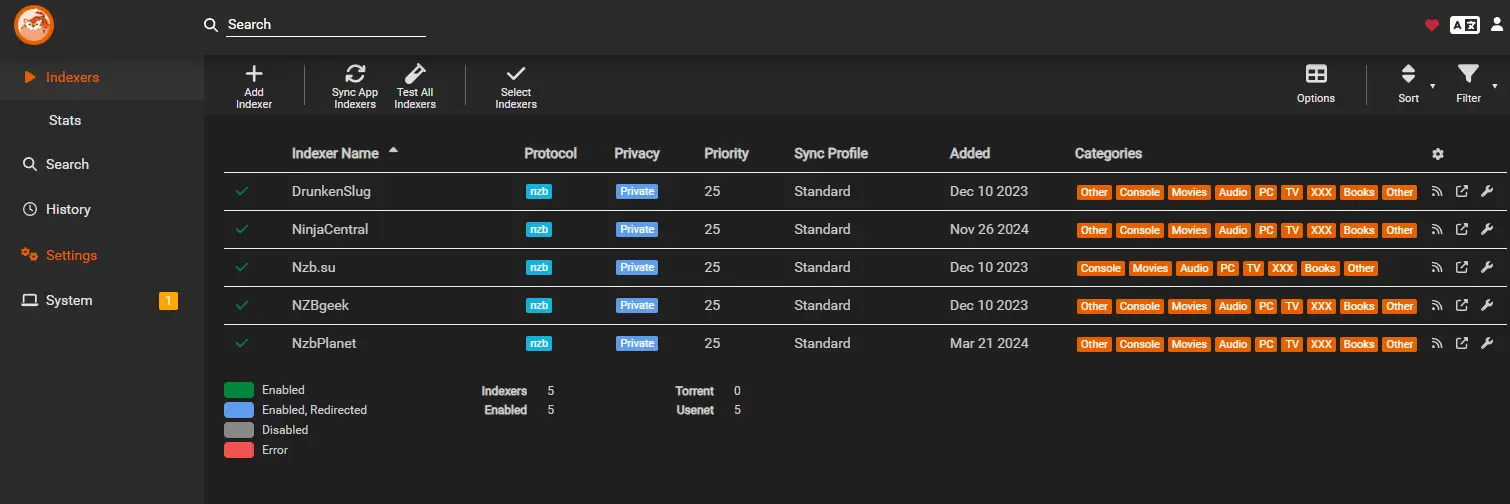
Task: Click the red heart donate icon
Action: (1432, 25)
